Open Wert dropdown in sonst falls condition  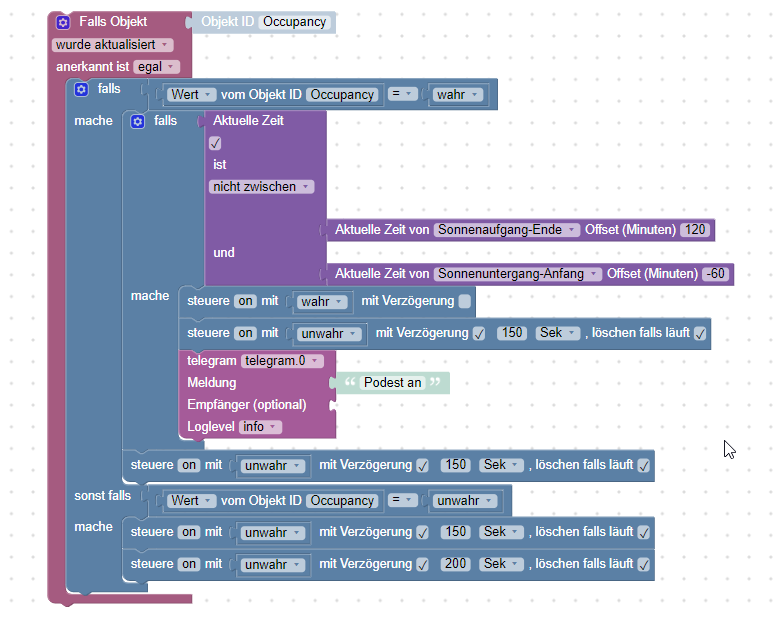192,501
